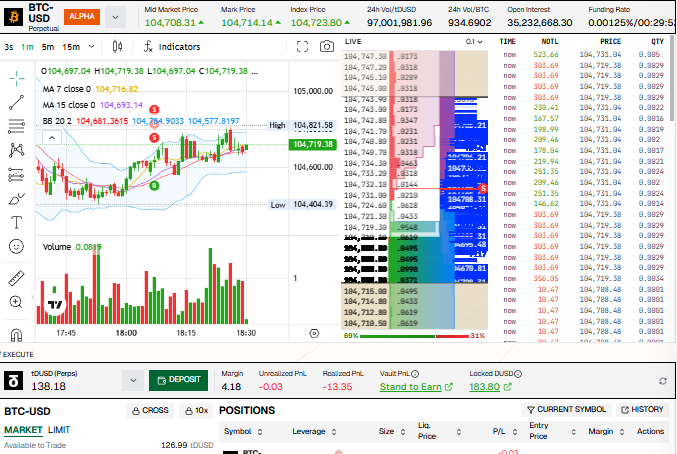Screen dimensions: 677x454
Task: Click the Bitcoin logo icon
Action: [x=13, y=17]
